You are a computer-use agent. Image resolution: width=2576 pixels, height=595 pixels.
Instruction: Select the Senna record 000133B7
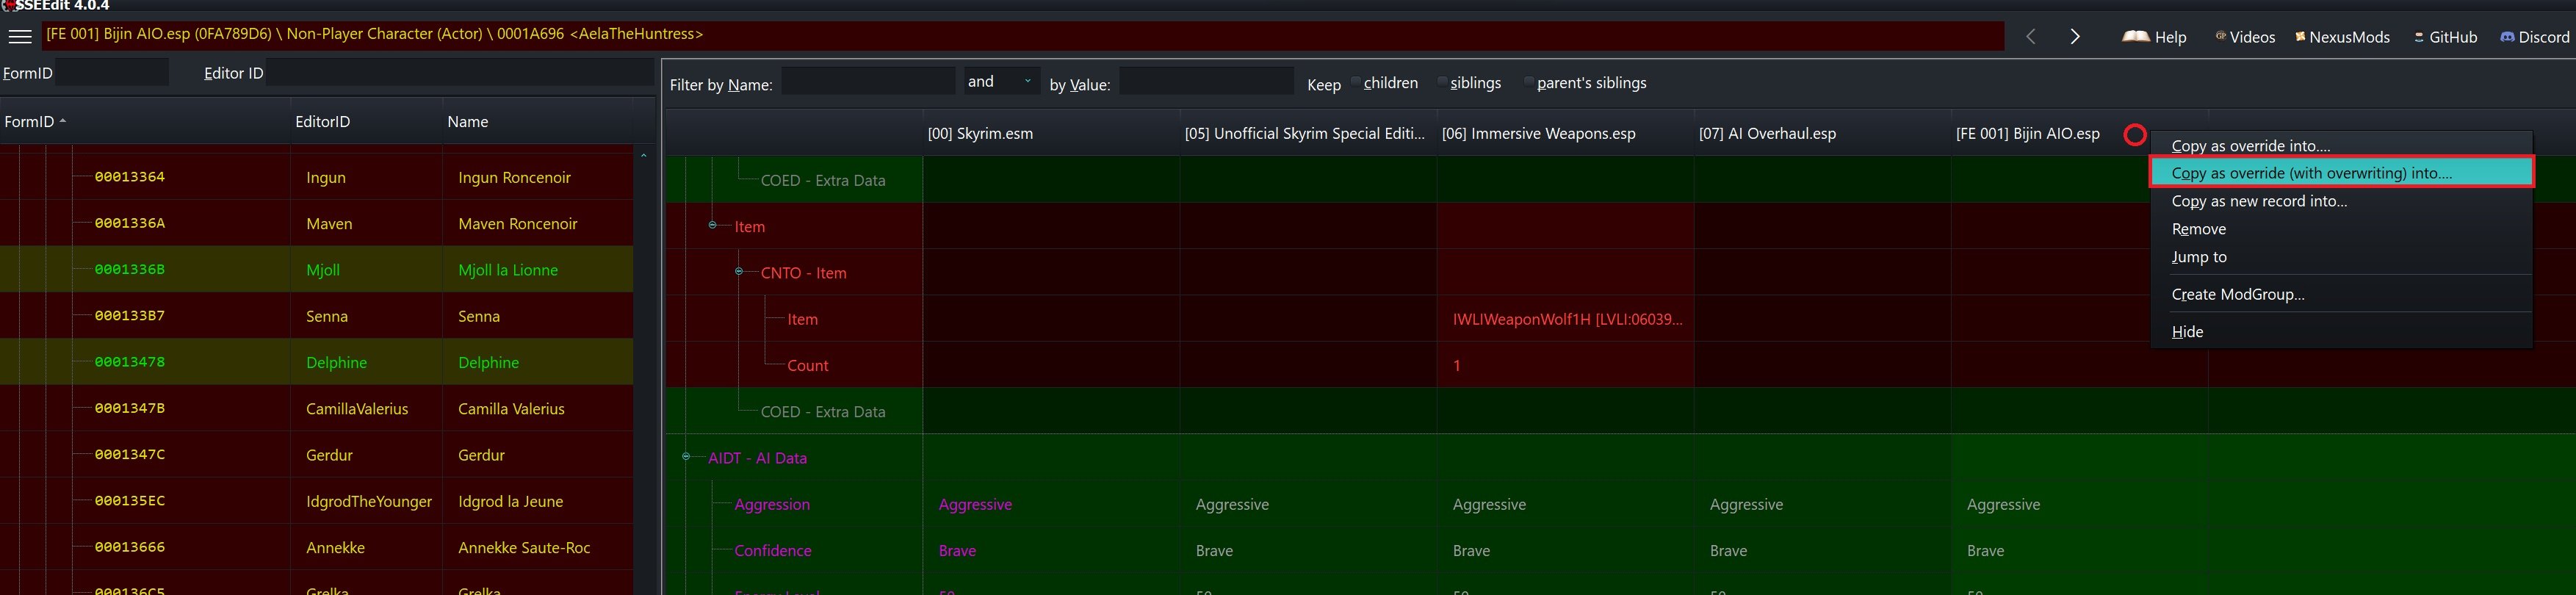316,316
